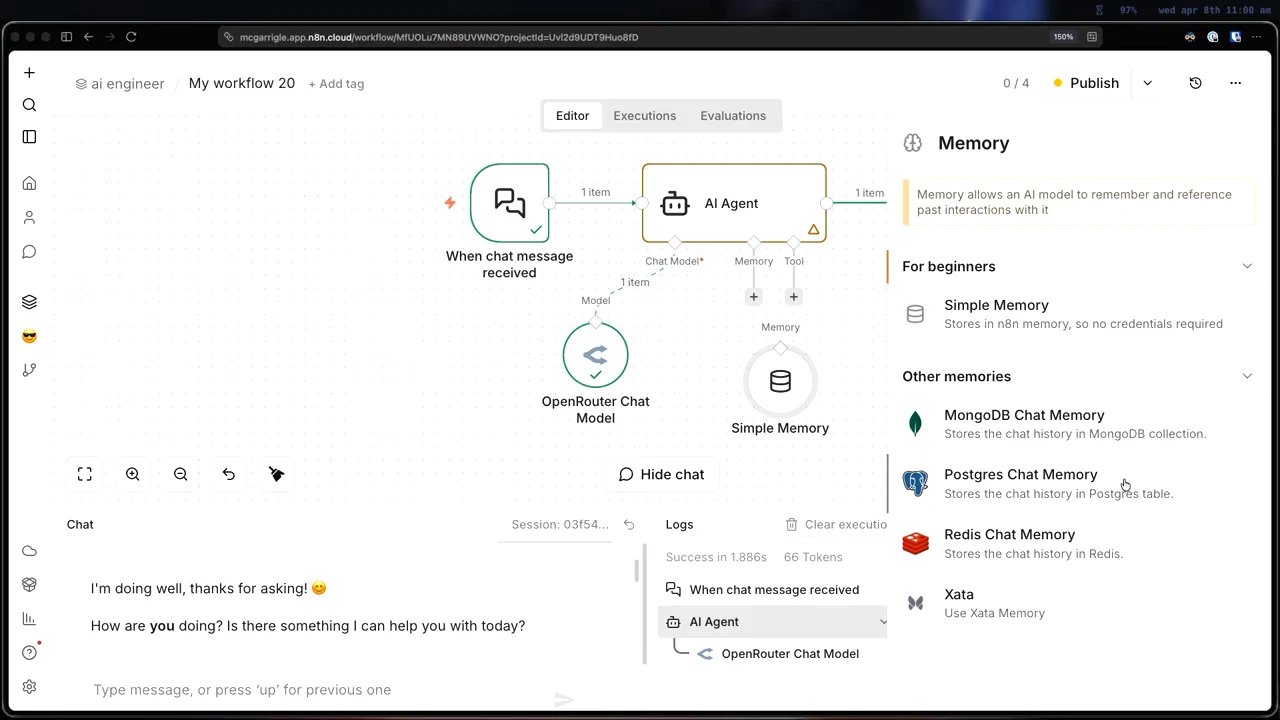The image size is (1280, 720).
Task: Choose MongoDB Chat Memory option
Action: tap(1078, 424)
